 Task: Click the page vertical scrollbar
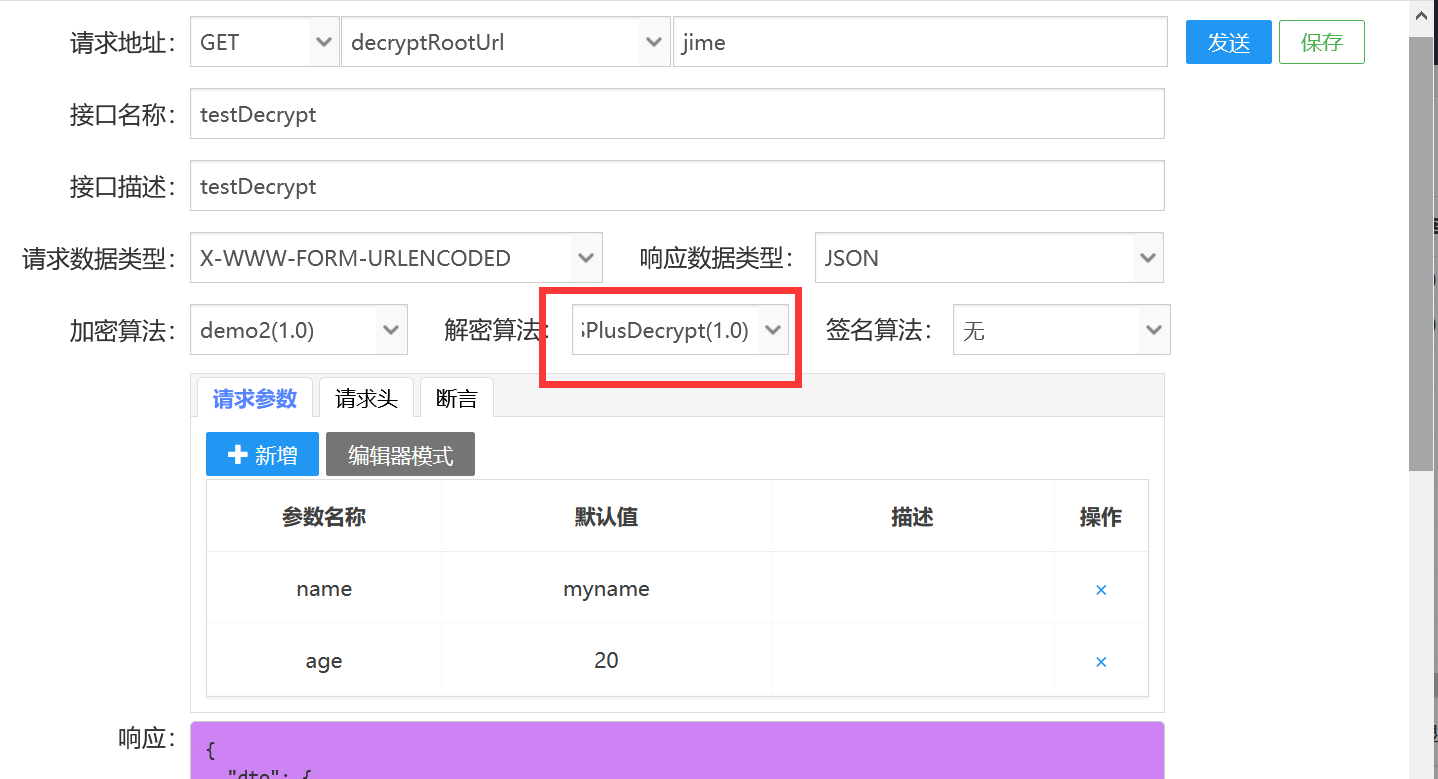(1421, 253)
